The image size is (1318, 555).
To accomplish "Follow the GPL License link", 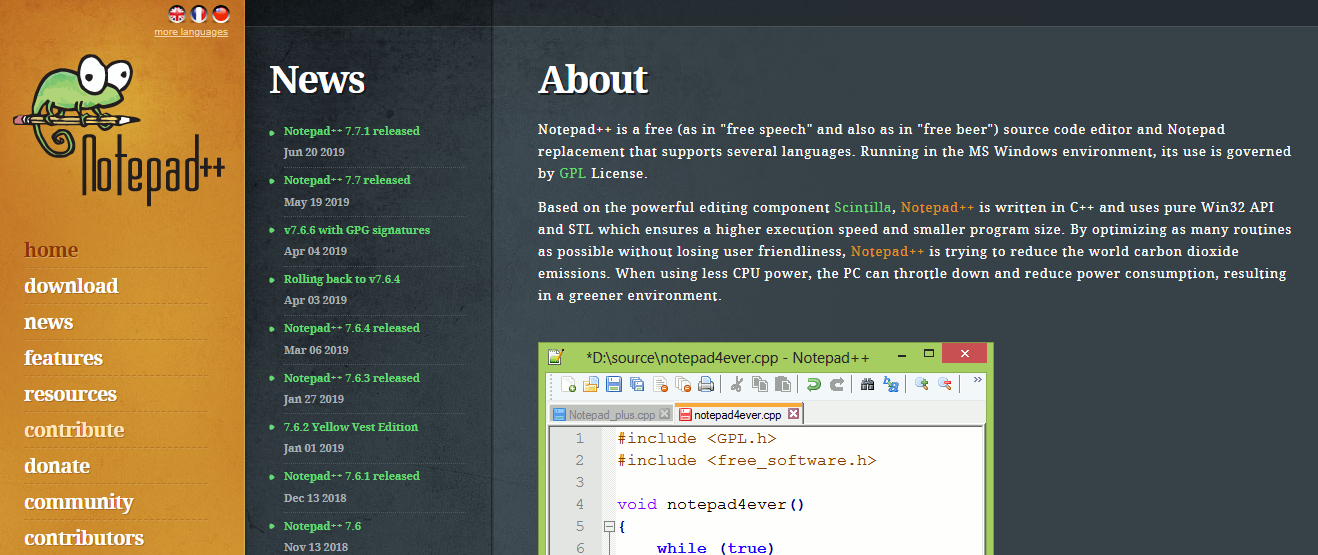I will click(x=572, y=173).
